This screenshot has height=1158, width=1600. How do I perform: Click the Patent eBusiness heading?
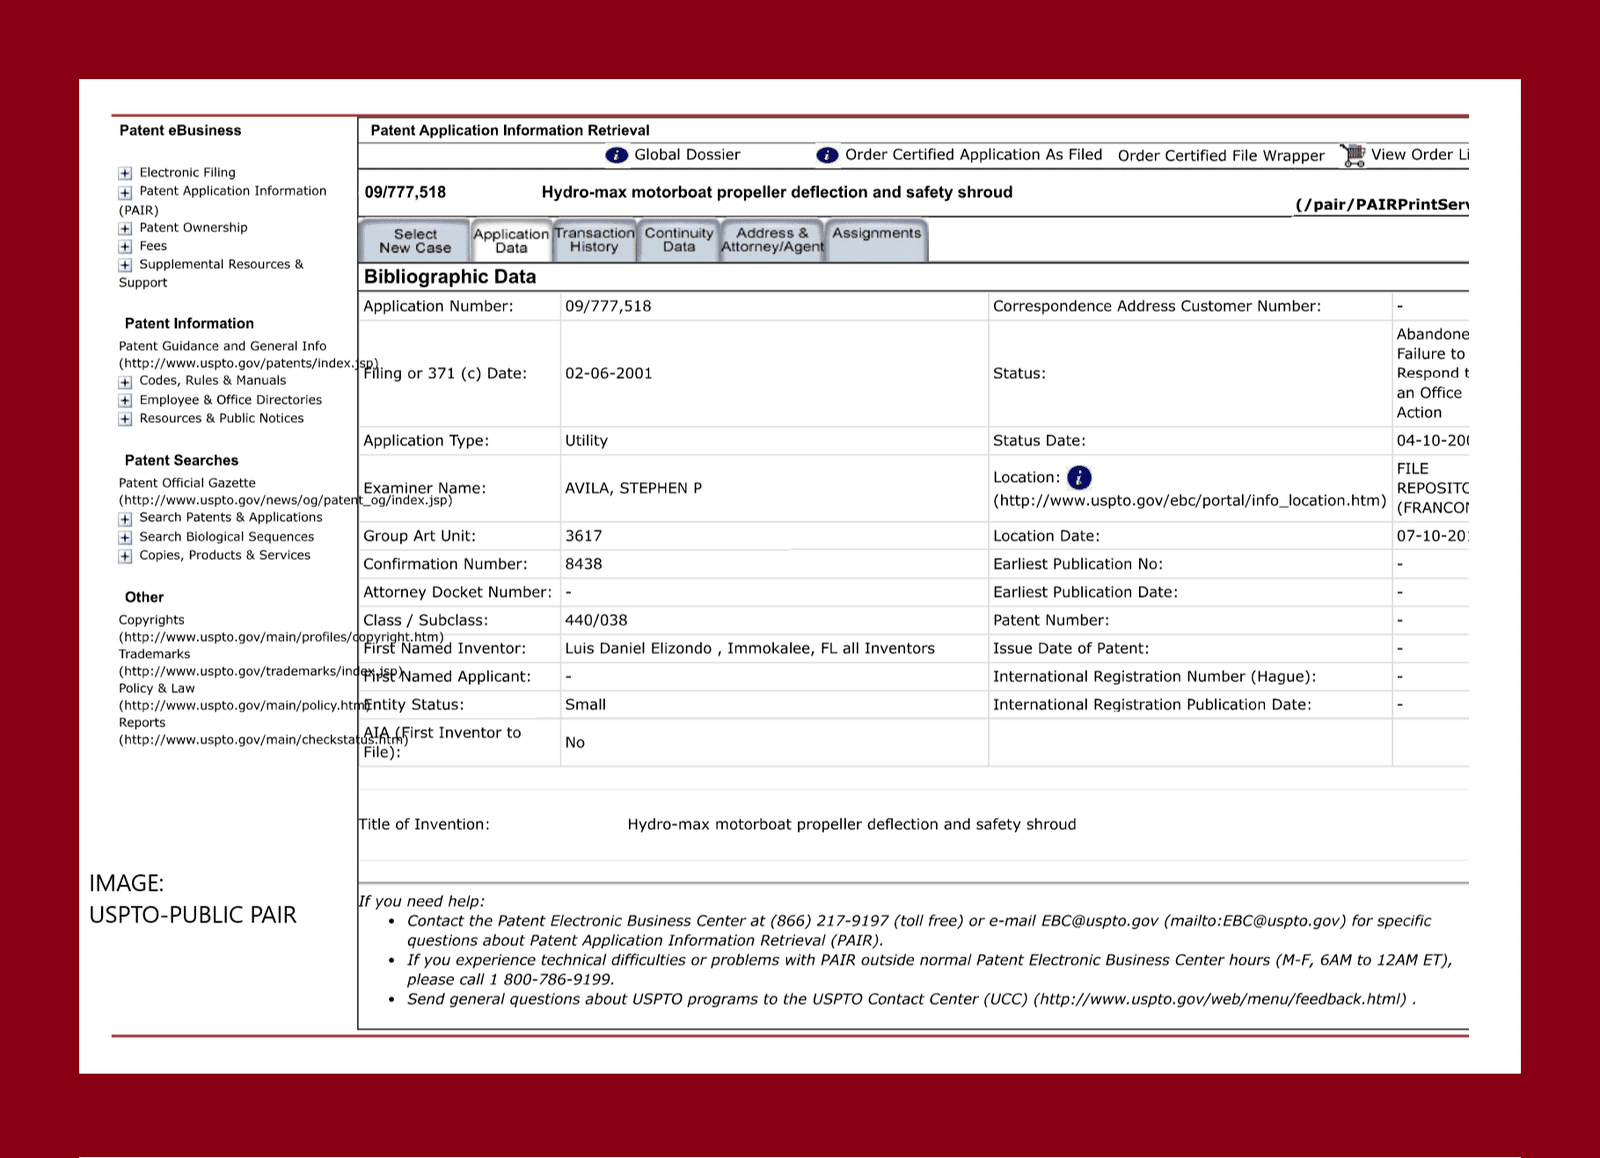tap(180, 131)
